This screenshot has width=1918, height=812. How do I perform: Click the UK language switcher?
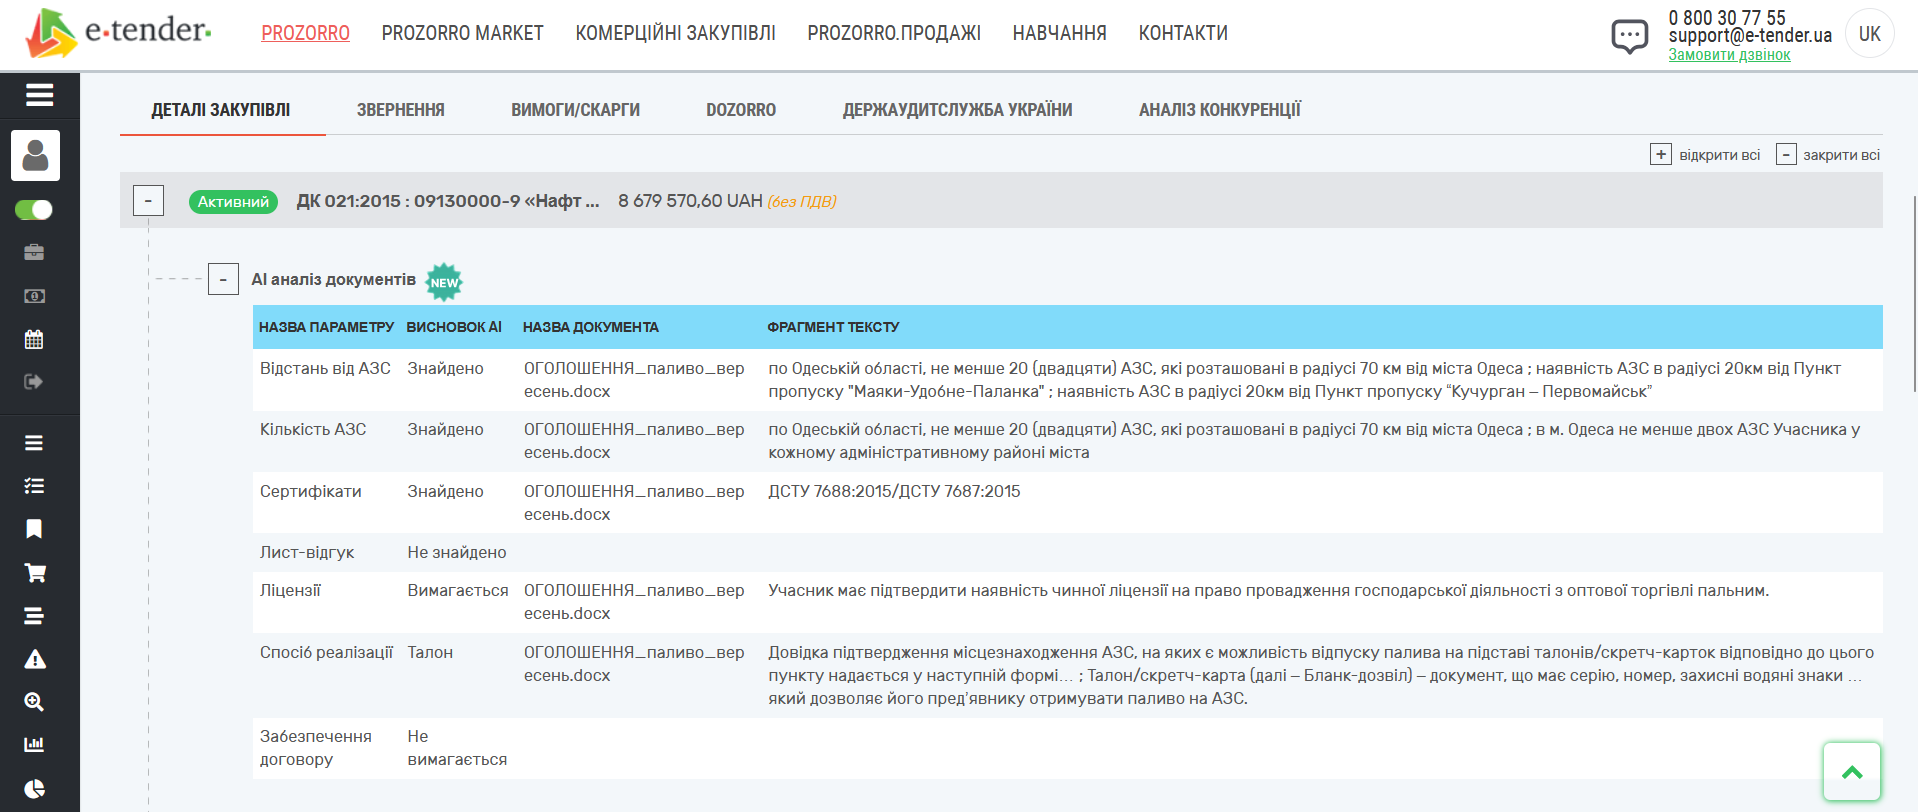click(1869, 34)
